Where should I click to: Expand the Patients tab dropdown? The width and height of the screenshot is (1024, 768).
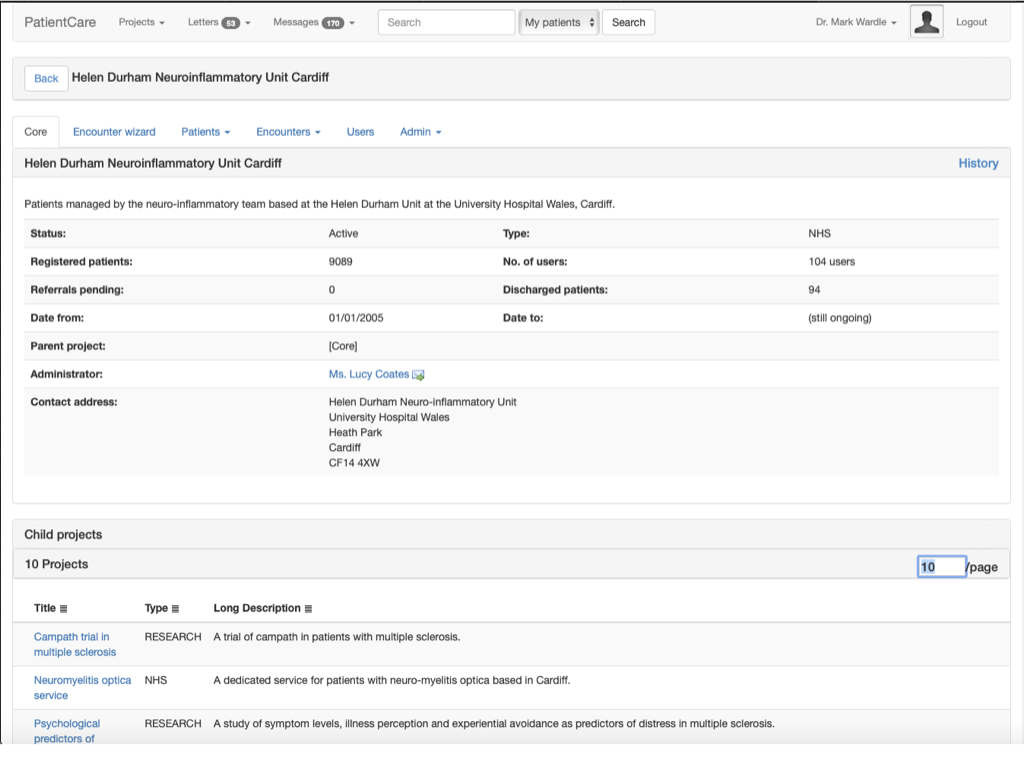point(205,132)
